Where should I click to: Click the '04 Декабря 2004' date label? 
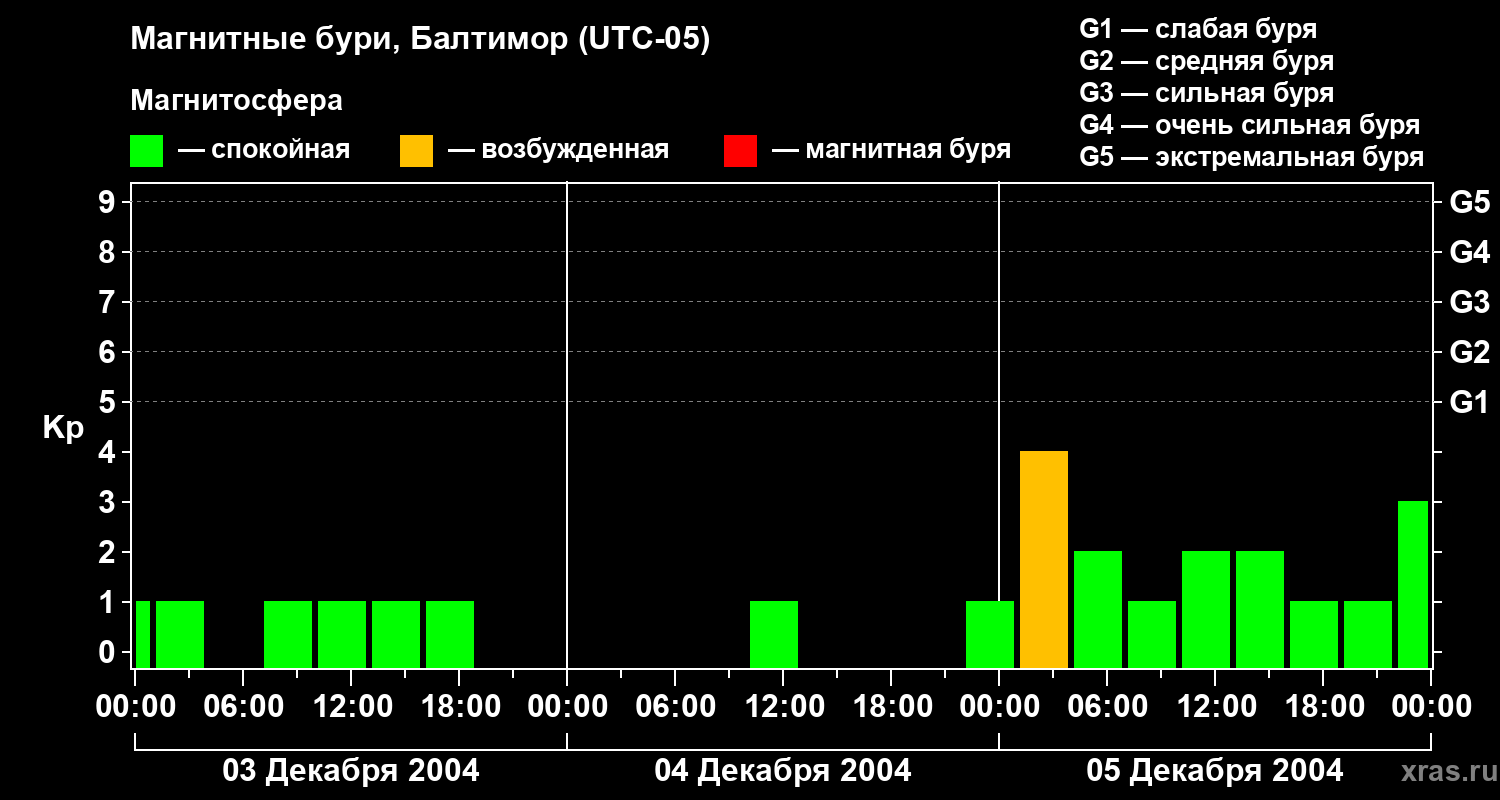[x=783, y=771]
